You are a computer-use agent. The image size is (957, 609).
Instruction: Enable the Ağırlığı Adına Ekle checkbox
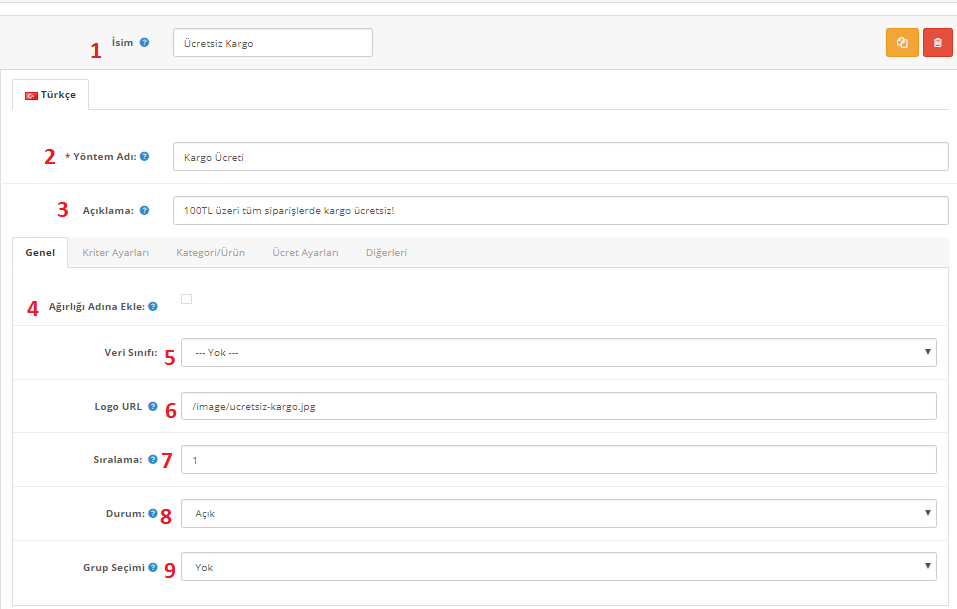186,299
